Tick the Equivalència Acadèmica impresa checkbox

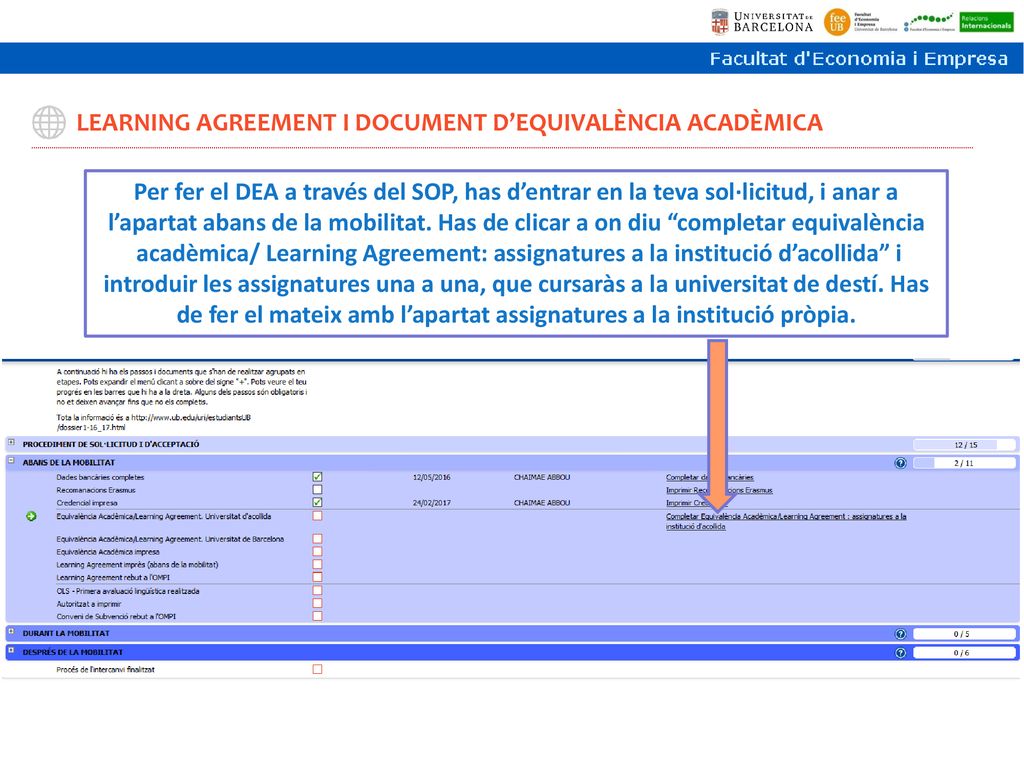click(x=317, y=552)
